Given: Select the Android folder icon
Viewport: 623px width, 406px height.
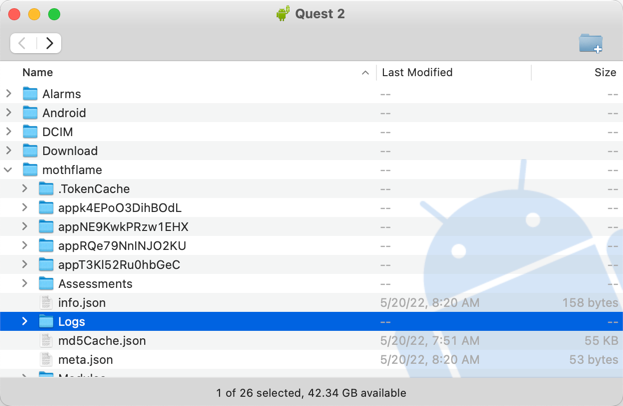Looking at the screenshot, I should coord(30,113).
